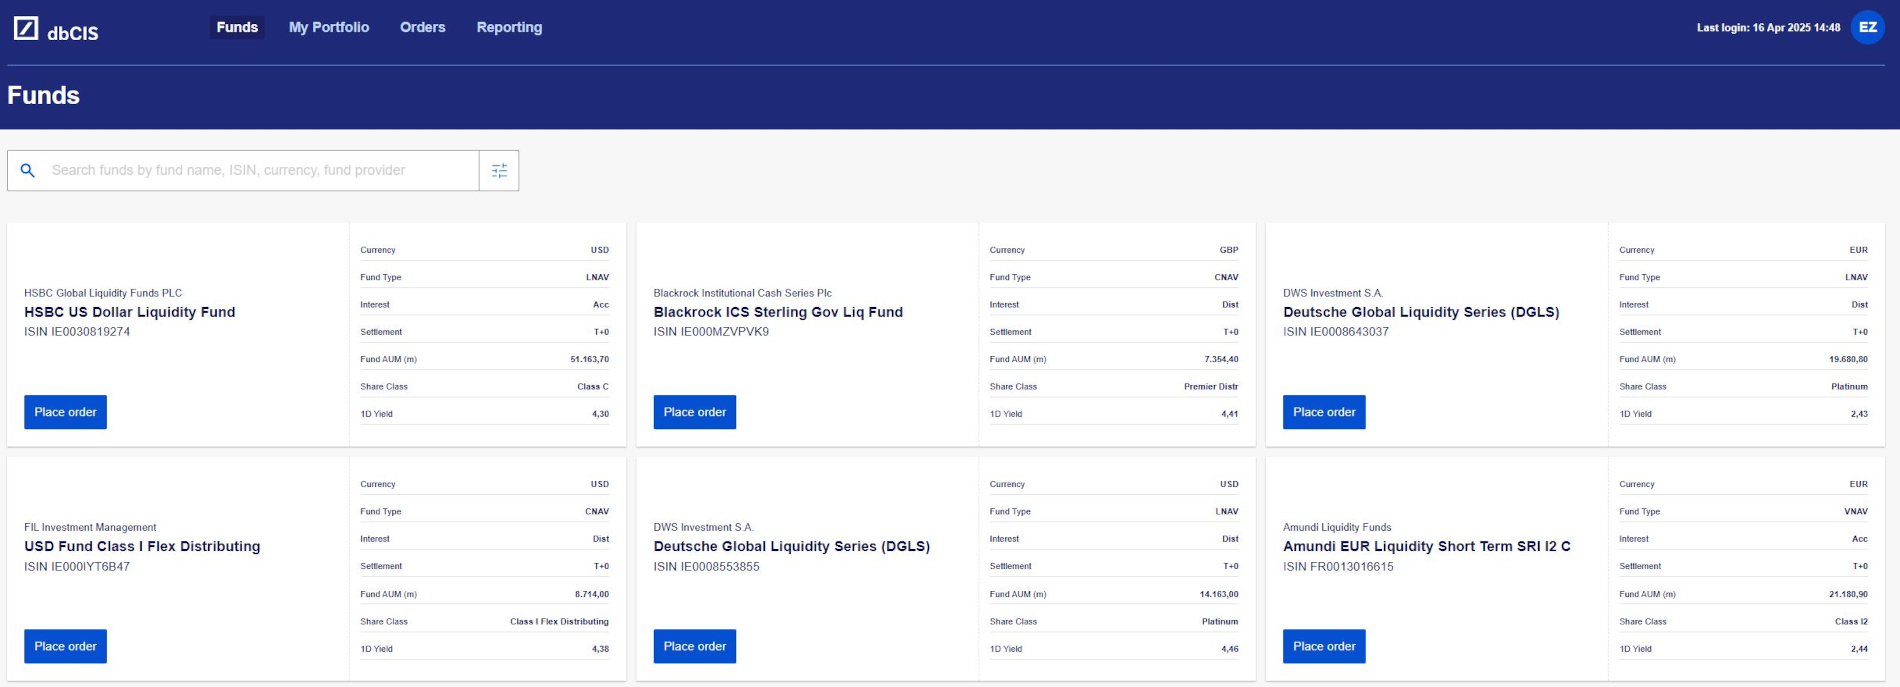Image resolution: width=1900 pixels, height=687 pixels.
Task: Click the Fund AUM value 7.354,40
Action: [1221, 359]
